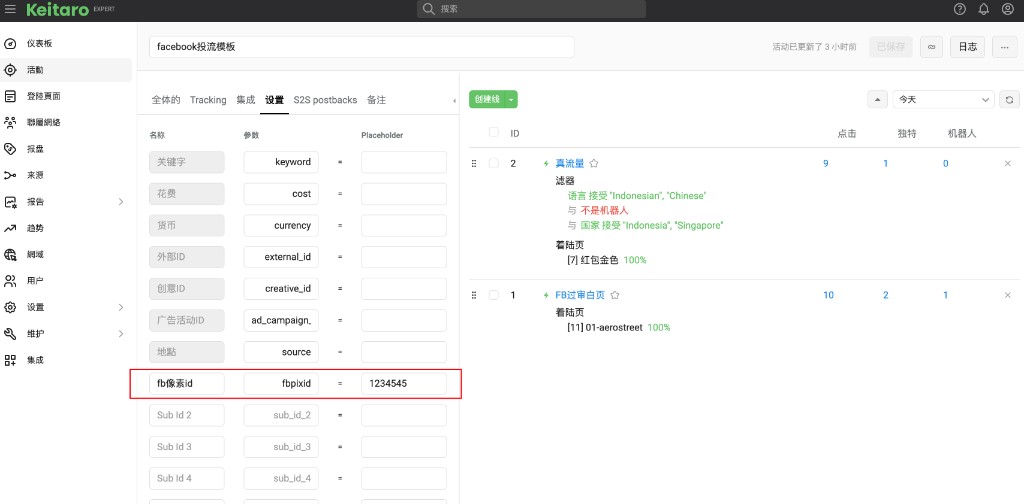
Task: Click the 趋势 trends sidebar icon
Action: coord(10,228)
